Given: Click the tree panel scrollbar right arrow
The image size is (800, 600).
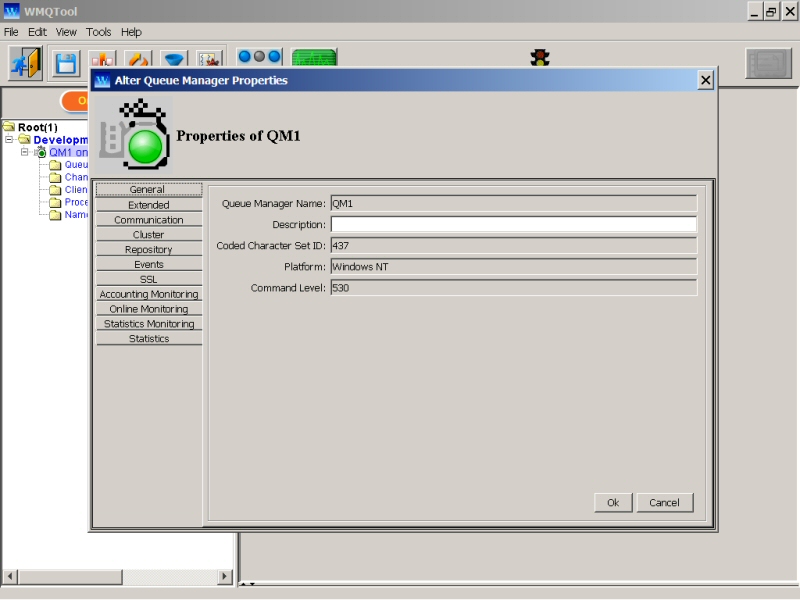Looking at the screenshot, I should click(x=224, y=577).
